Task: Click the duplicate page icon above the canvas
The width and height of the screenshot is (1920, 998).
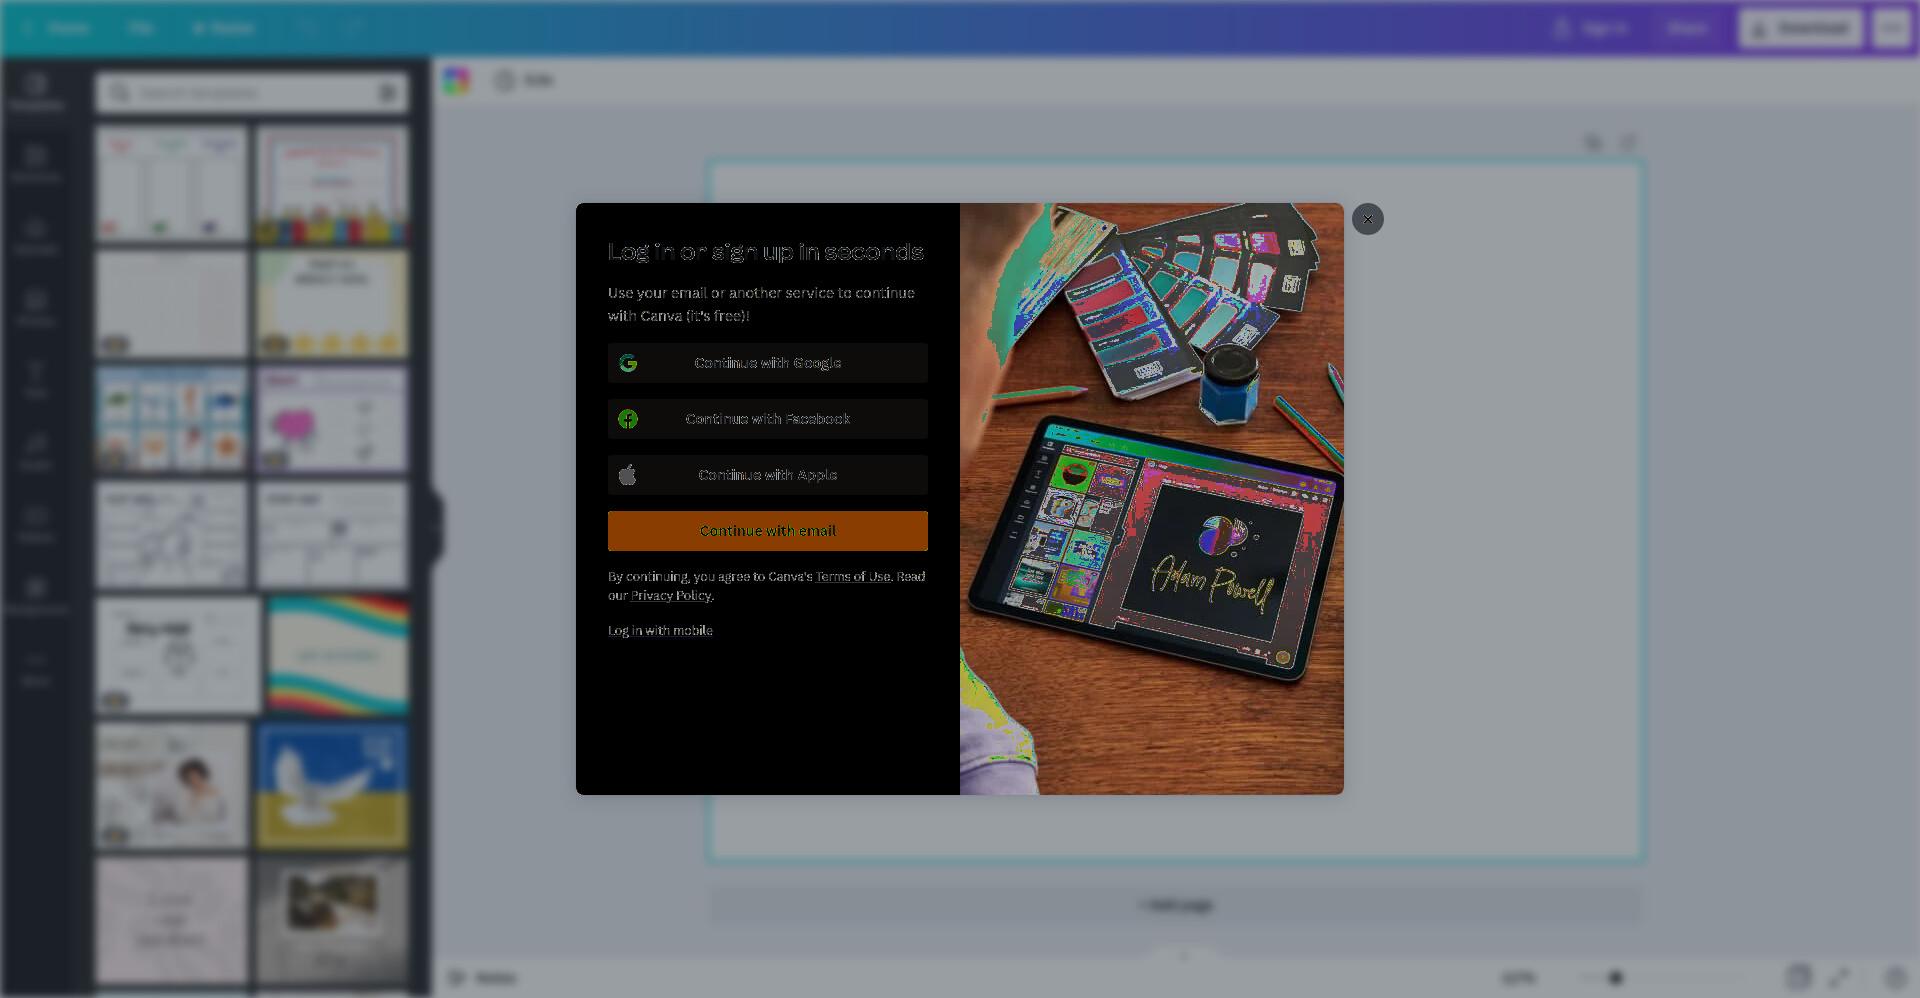Action: pos(1593,143)
